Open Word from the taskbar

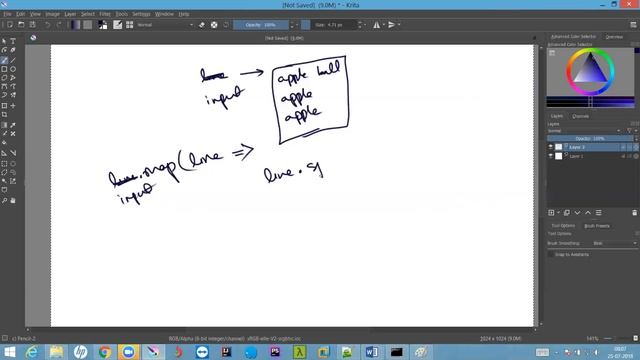[372, 352]
